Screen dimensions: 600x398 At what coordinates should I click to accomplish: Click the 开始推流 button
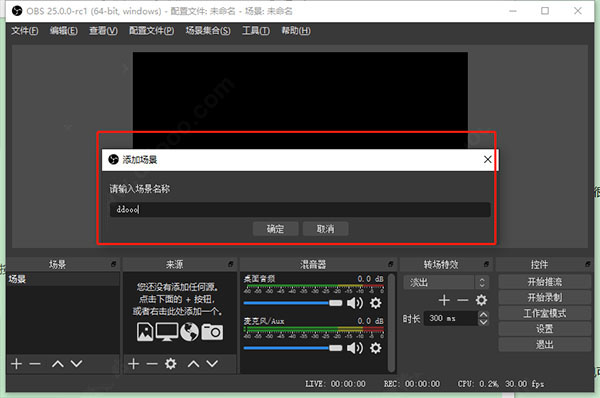coord(545,282)
